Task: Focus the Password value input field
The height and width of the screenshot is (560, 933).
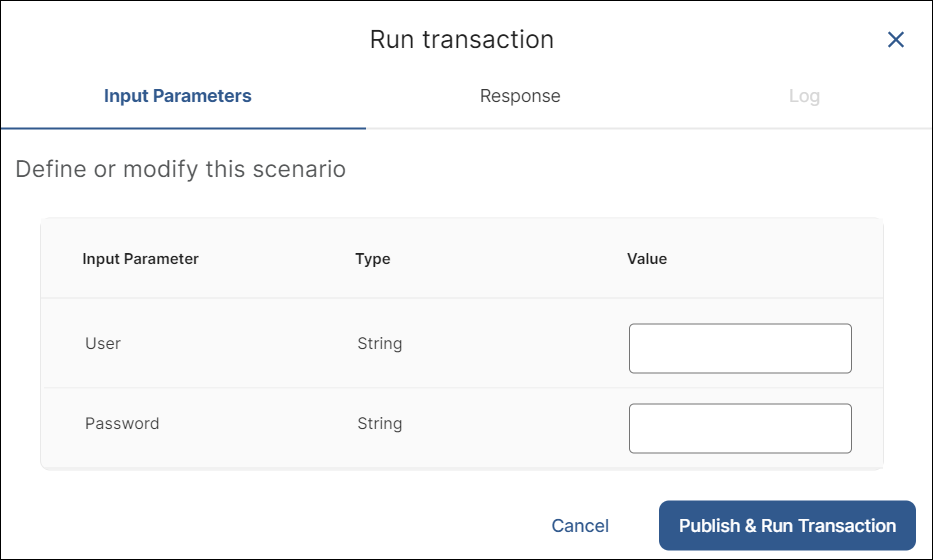Action: click(x=740, y=428)
